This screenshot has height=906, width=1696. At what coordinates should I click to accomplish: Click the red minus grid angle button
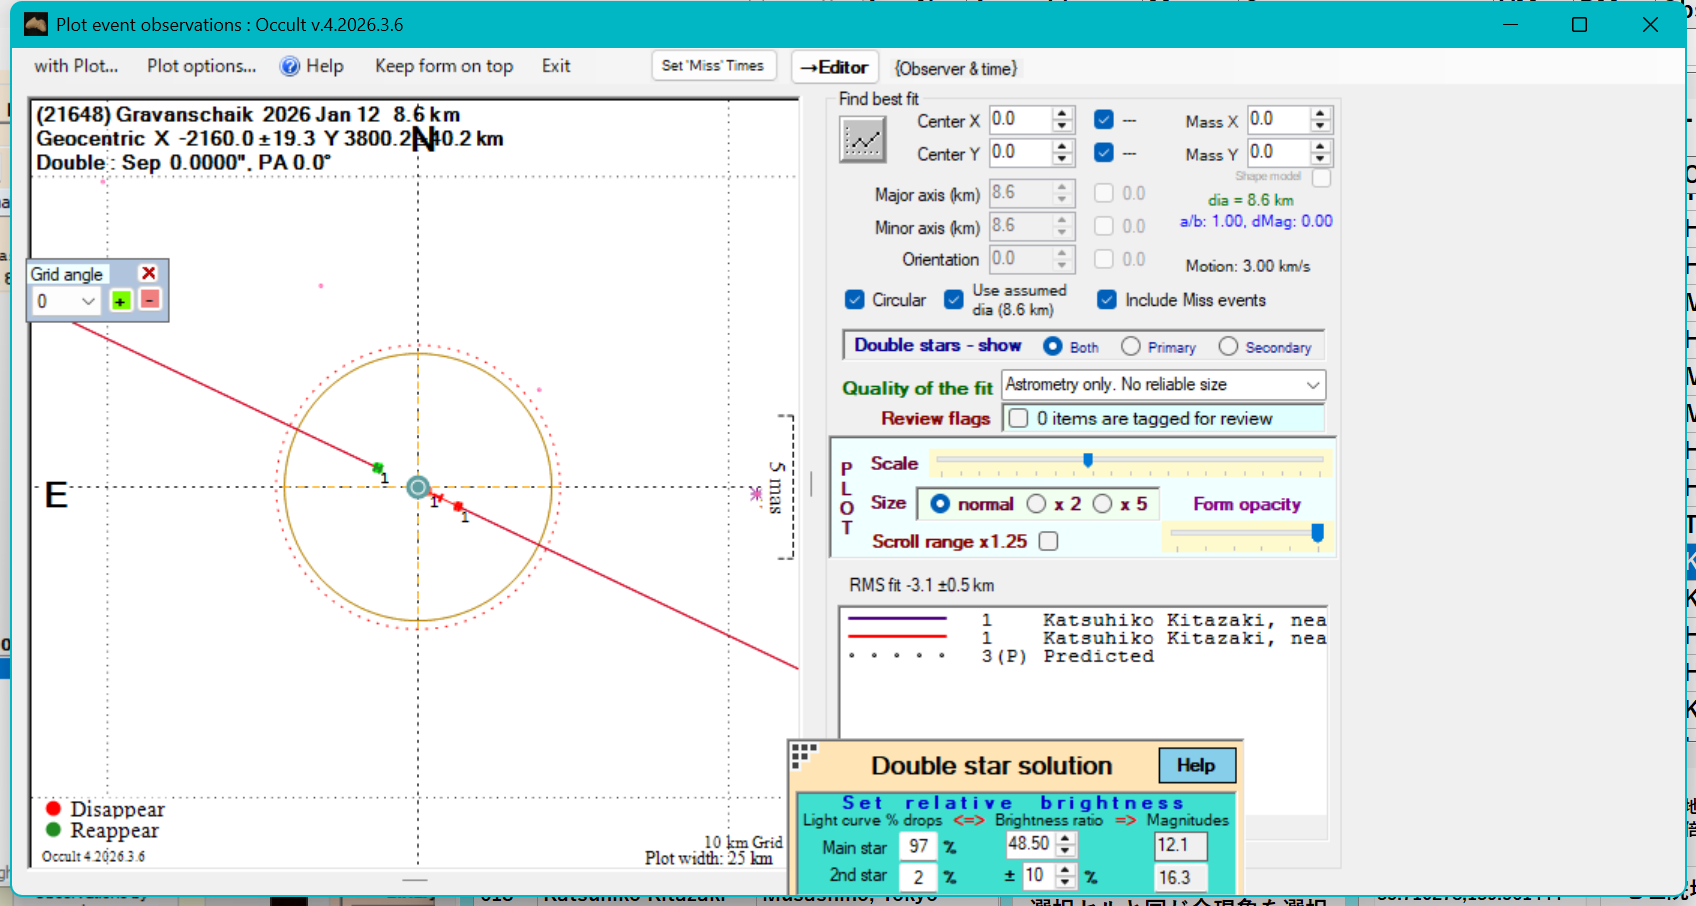click(149, 300)
